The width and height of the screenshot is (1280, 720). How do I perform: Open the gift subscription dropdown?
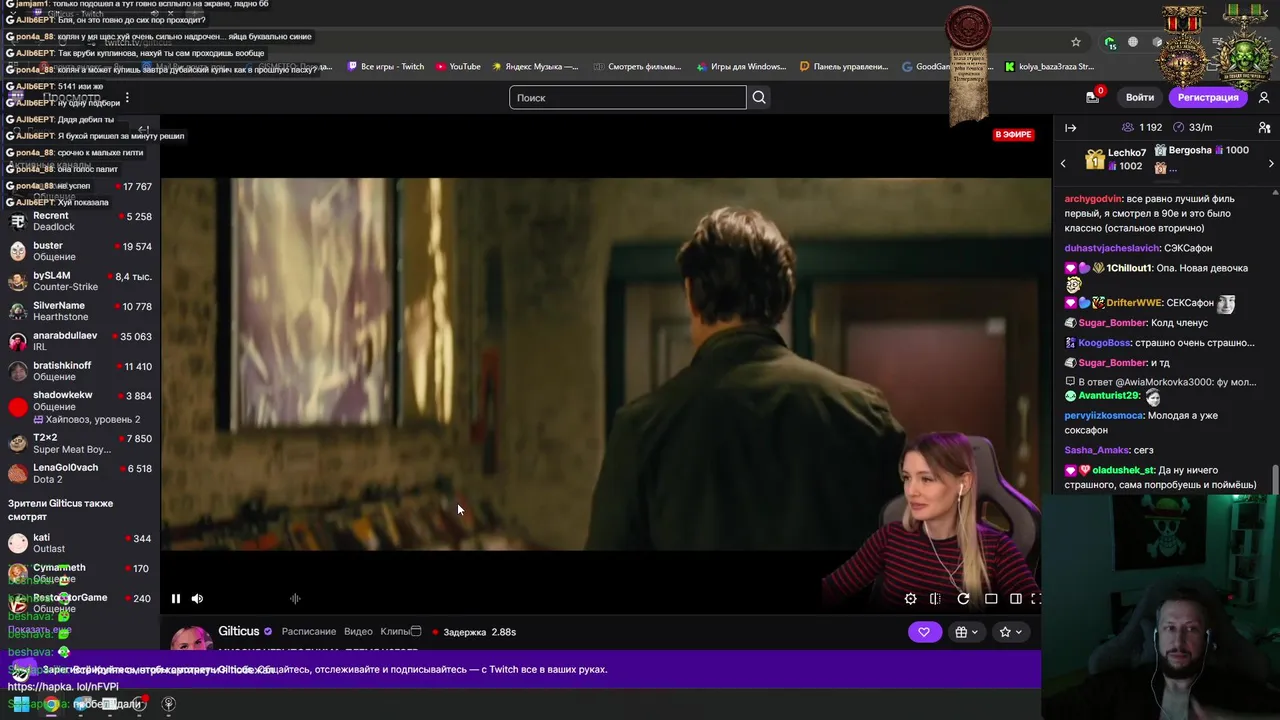(967, 632)
